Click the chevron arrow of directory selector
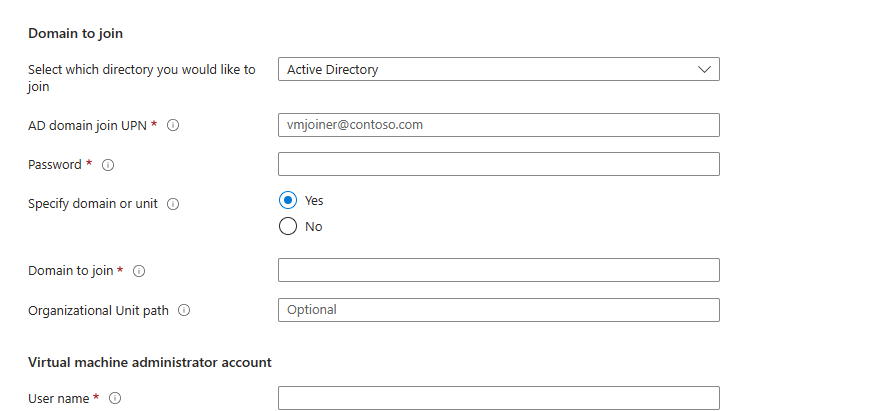The height and width of the screenshot is (411, 887). click(704, 70)
